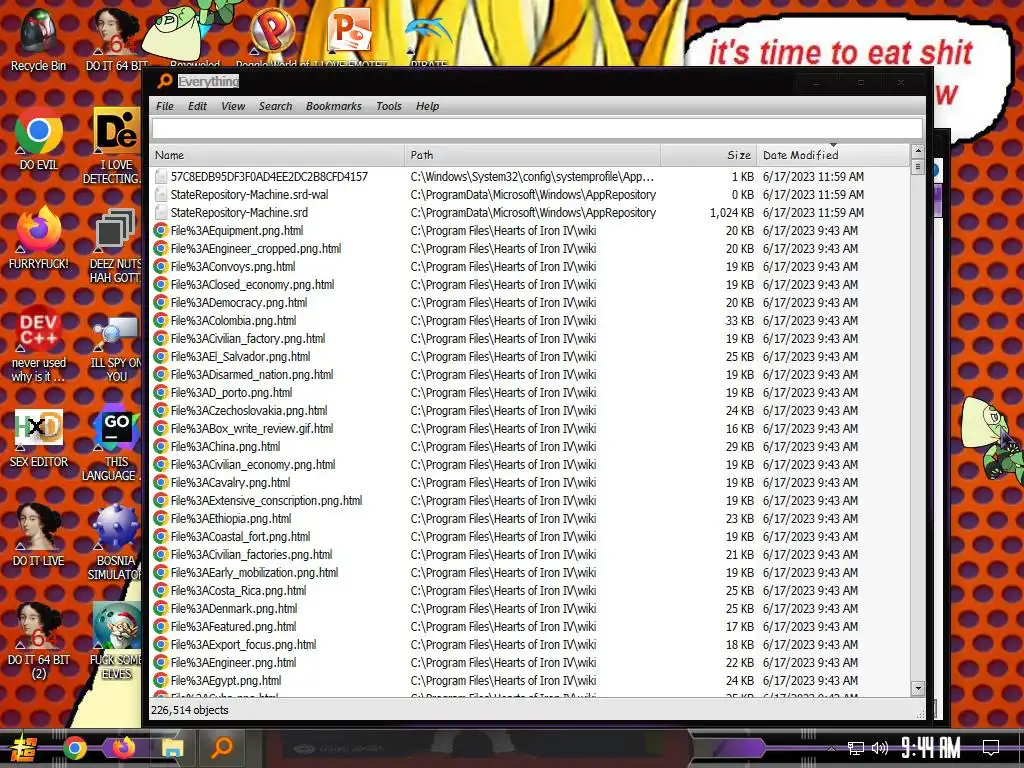Open the Recycle Bin desktop icon
Viewport: 1024px width, 768px height.
(x=38, y=39)
